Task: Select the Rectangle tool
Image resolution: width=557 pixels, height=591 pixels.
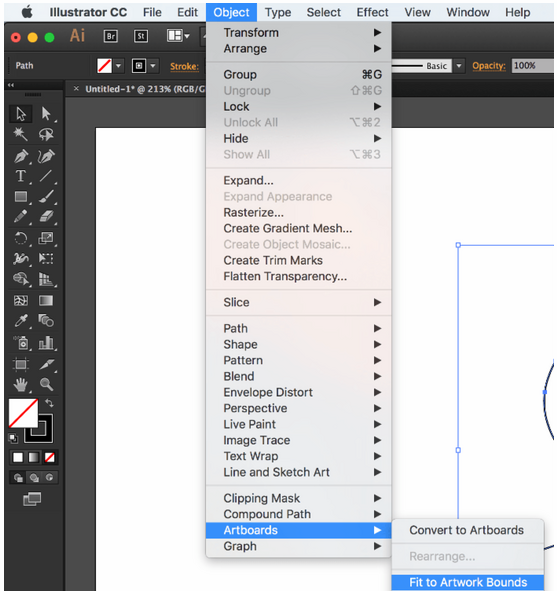Action: [21, 197]
